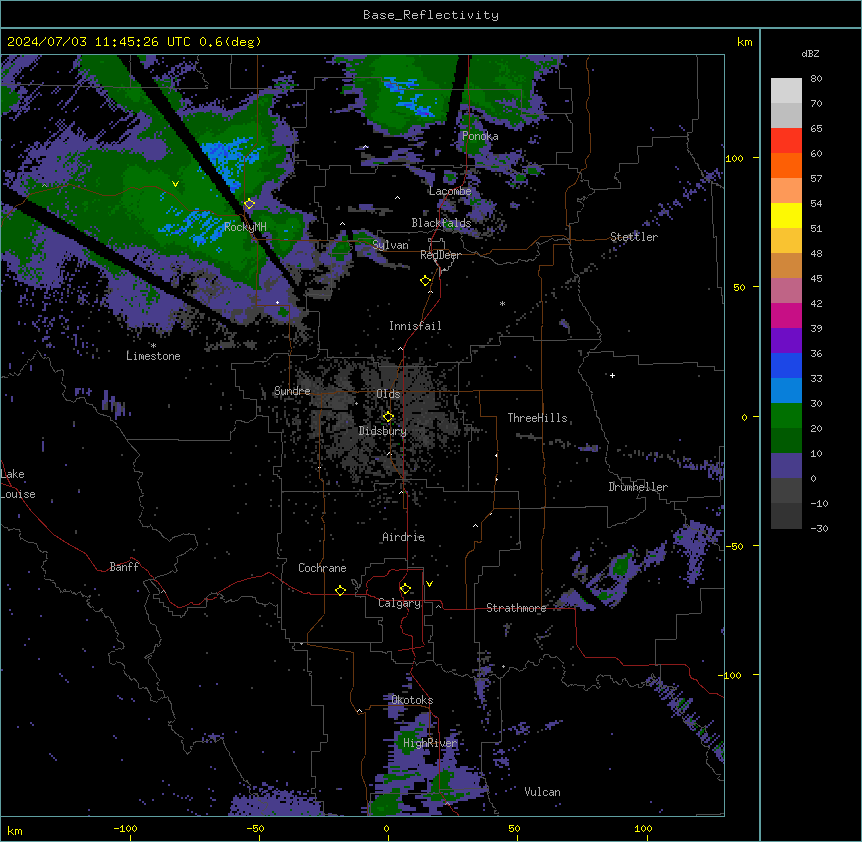The image size is (862, 842).
Task: Click the Airdrie label
Action: (404, 536)
